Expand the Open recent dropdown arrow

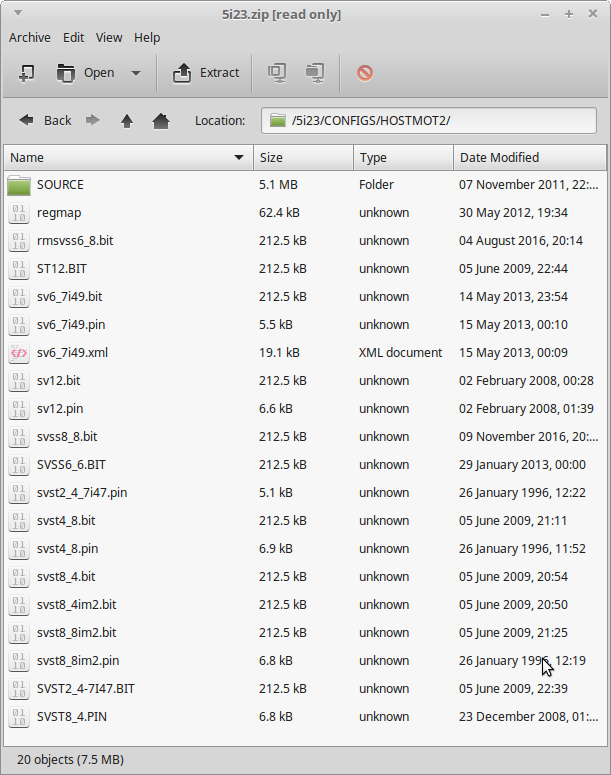pyautogui.click(x=136, y=73)
